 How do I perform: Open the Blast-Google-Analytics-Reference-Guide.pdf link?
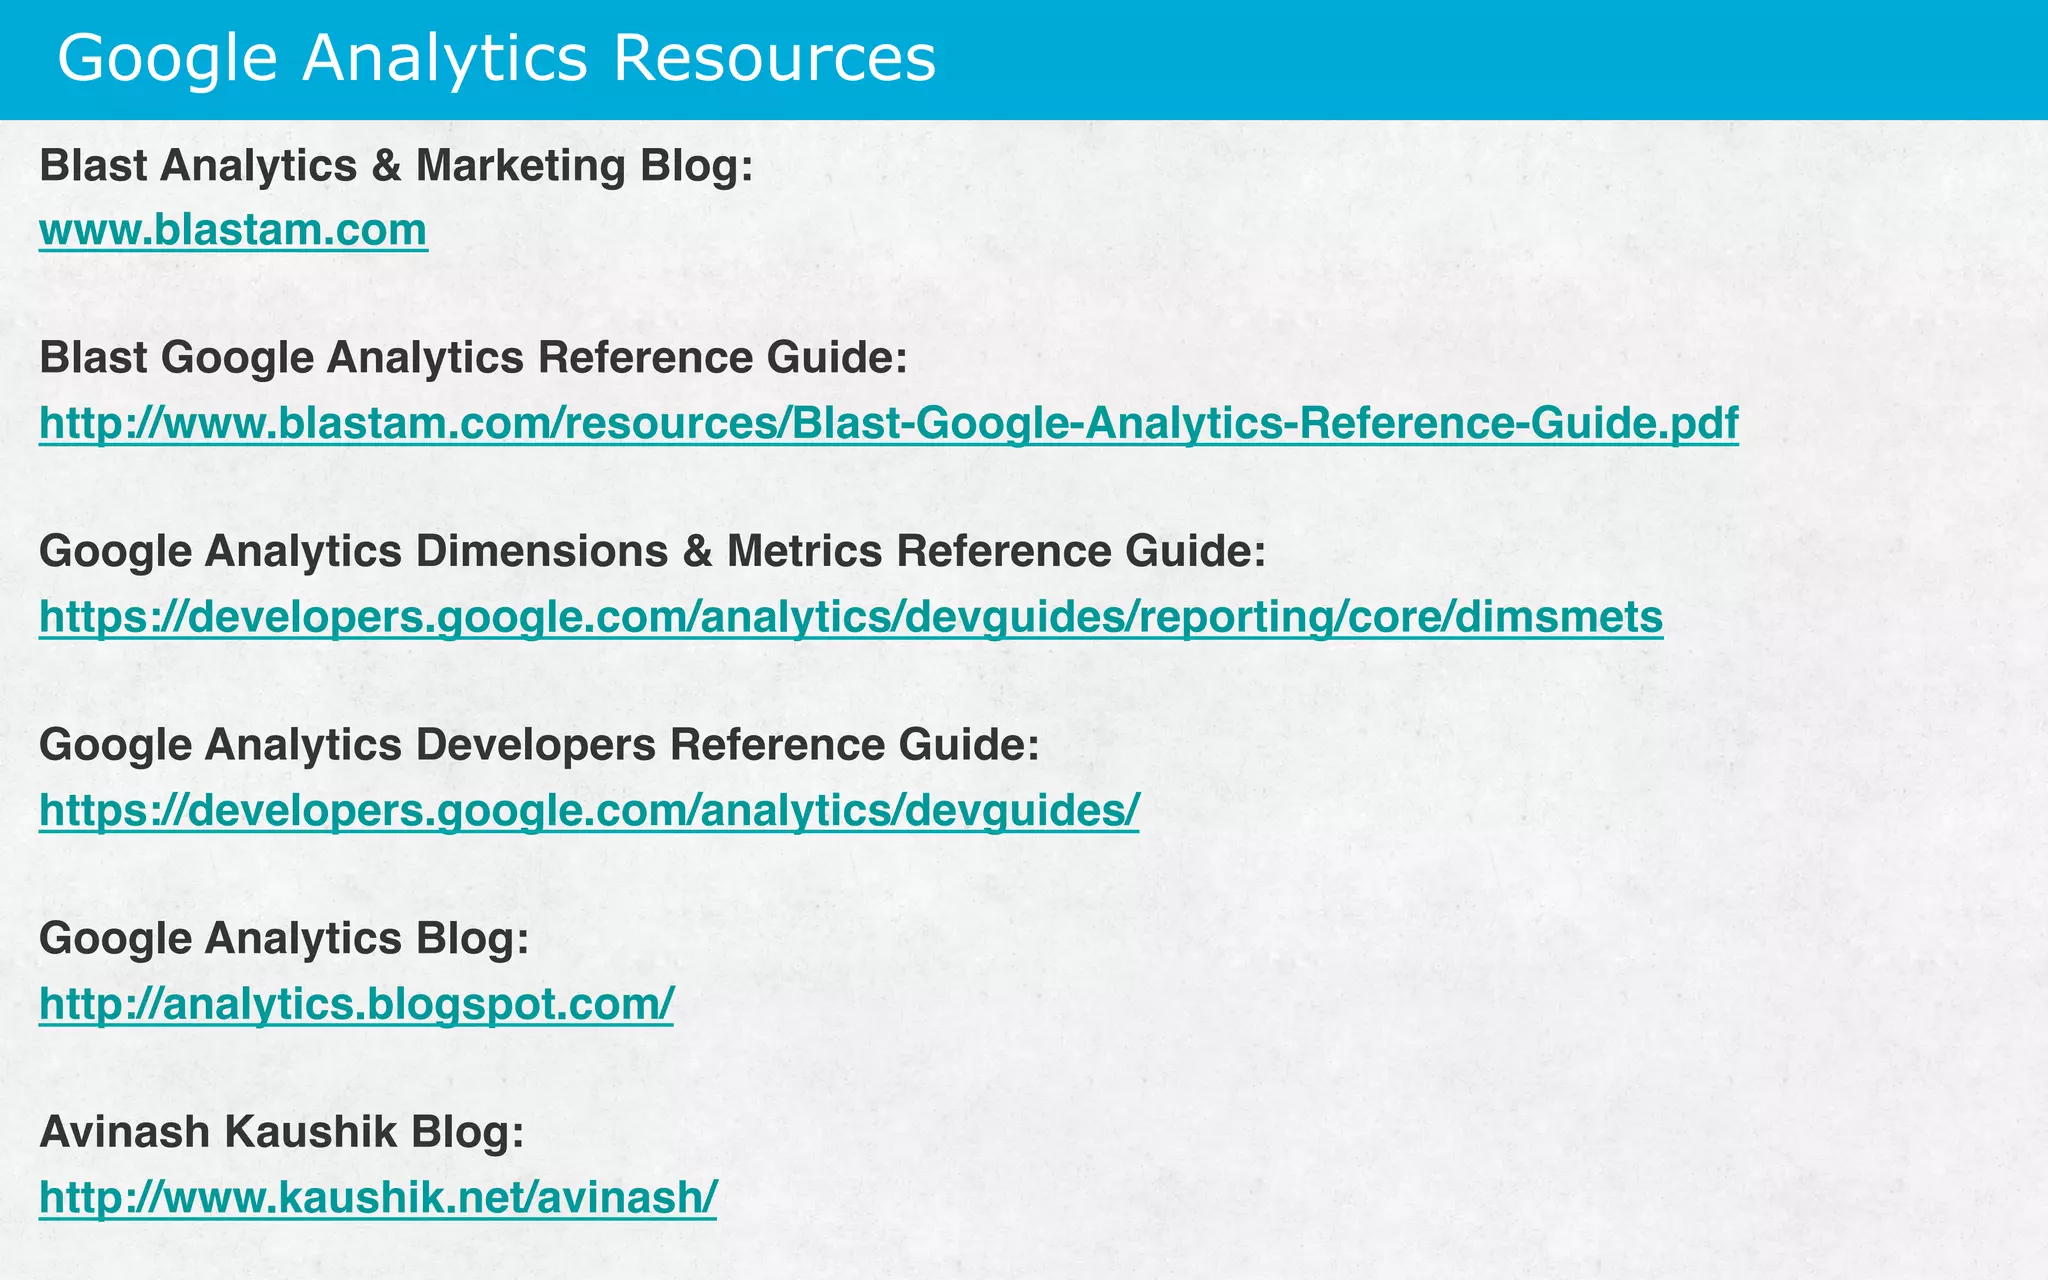888,423
